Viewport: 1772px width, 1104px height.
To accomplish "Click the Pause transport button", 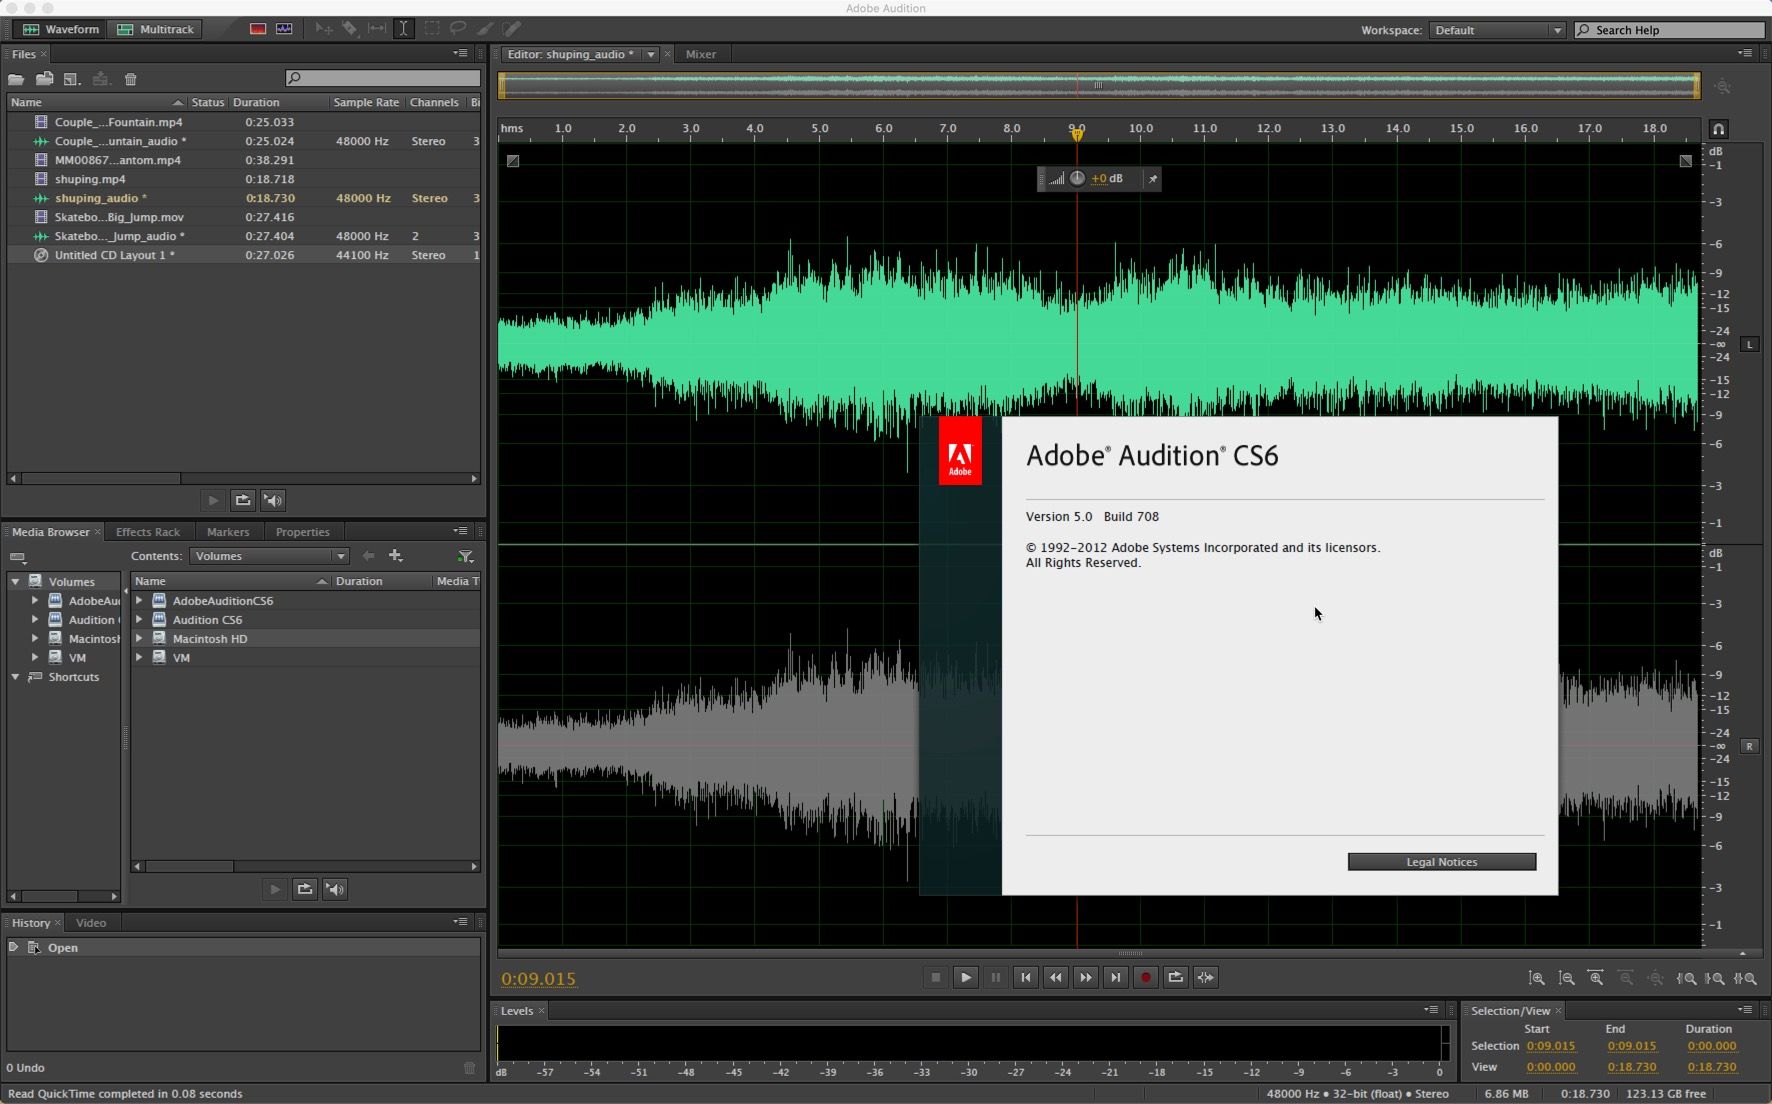I will (x=995, y=978).
